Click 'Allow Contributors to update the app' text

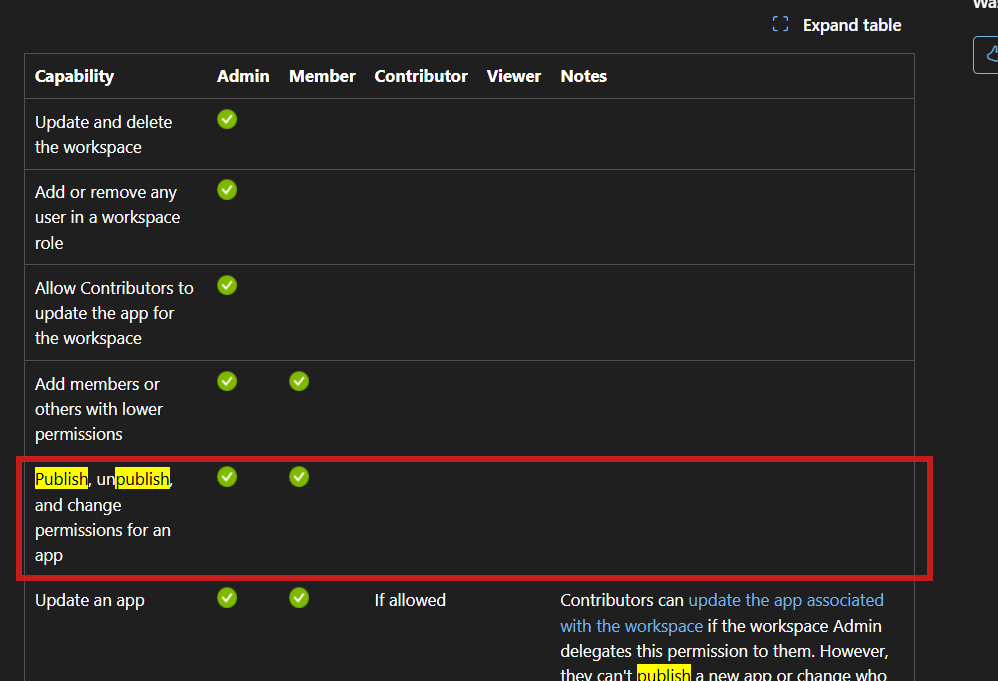pyautogui.click(x=114, y=313)
